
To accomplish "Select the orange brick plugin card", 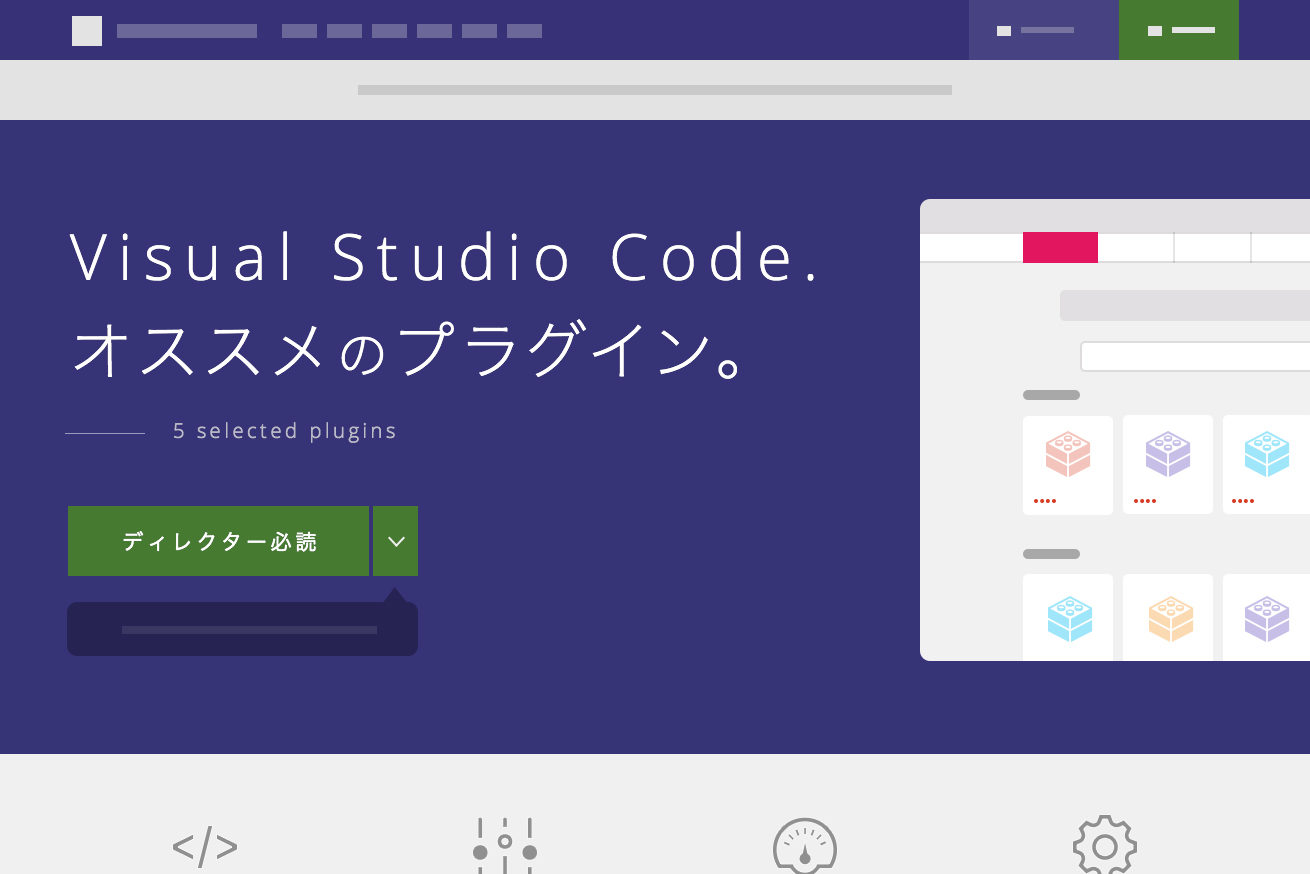I will pyautogui.click(x=1168, y=617).
